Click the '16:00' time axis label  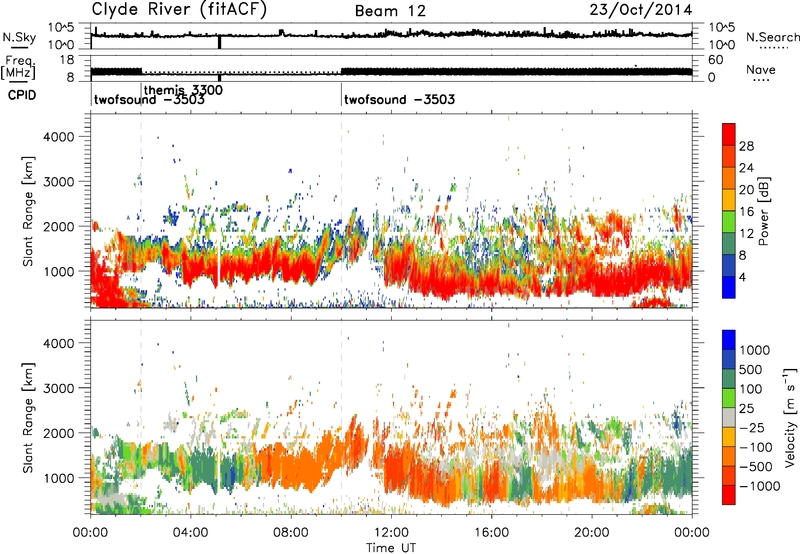tap(491, 533)
